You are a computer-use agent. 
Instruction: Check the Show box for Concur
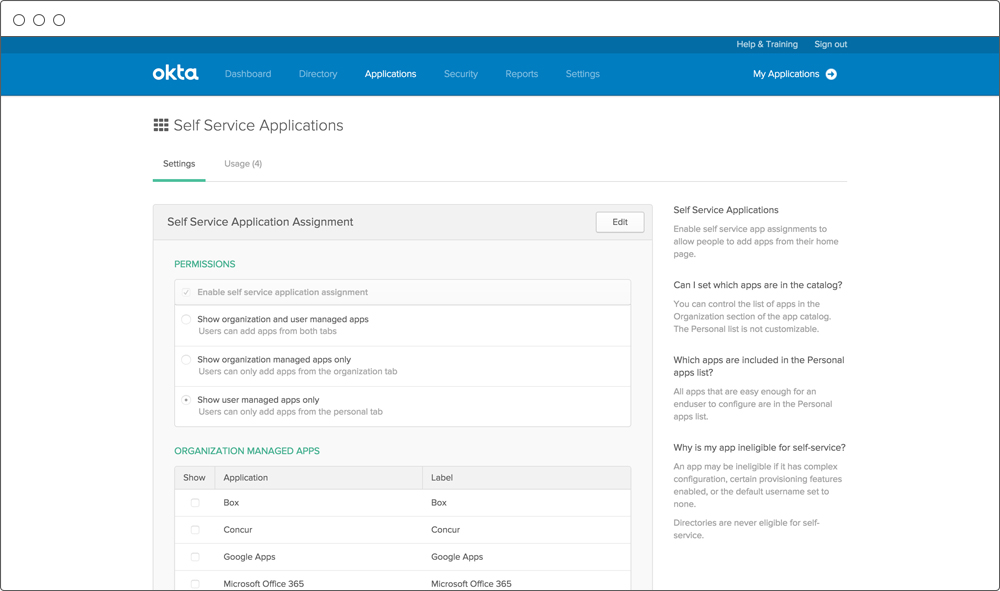(x=194, y=530)
